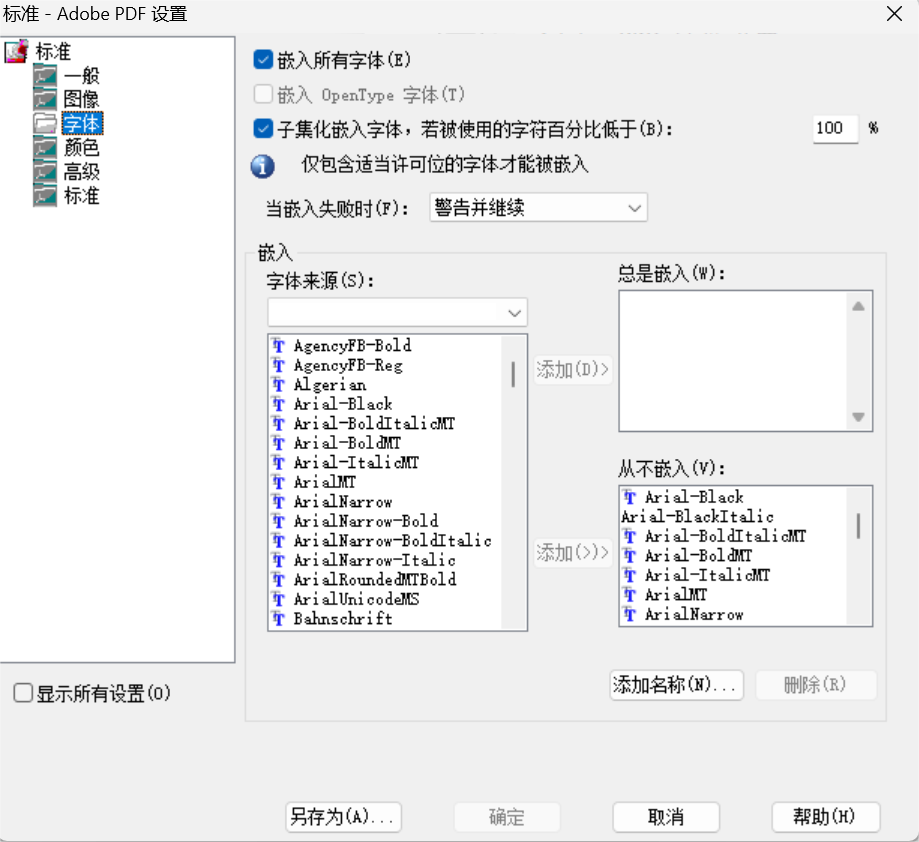Select 字体 in the settings tree
The height and width of the screenshot is (842, 919).
82,124
